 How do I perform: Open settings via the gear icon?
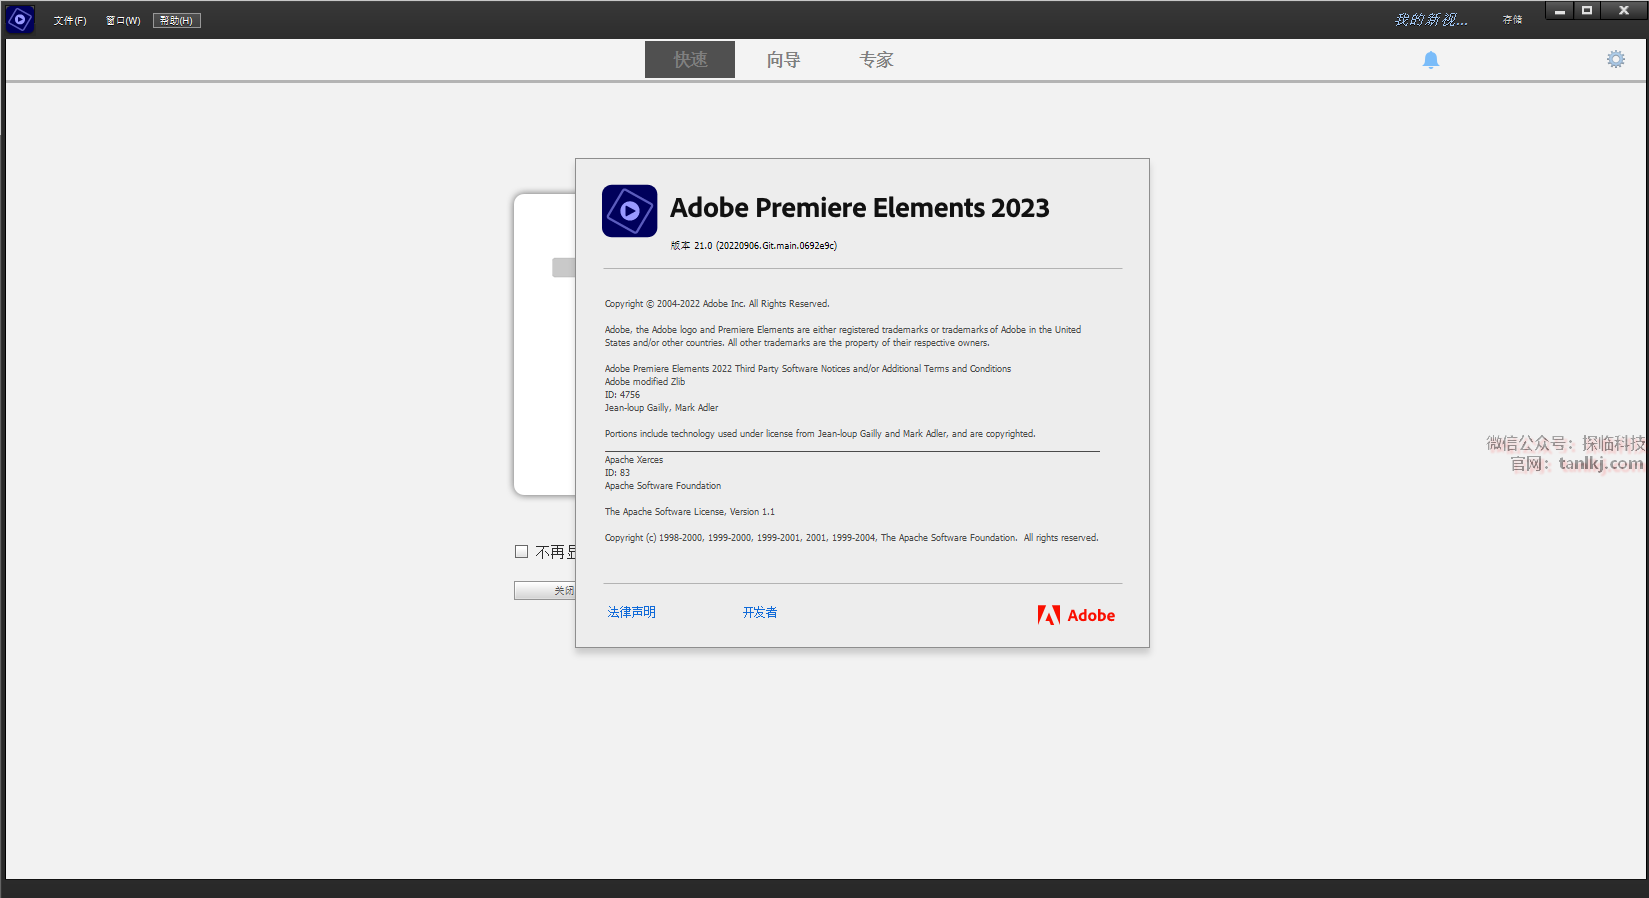coord(1616,60)
